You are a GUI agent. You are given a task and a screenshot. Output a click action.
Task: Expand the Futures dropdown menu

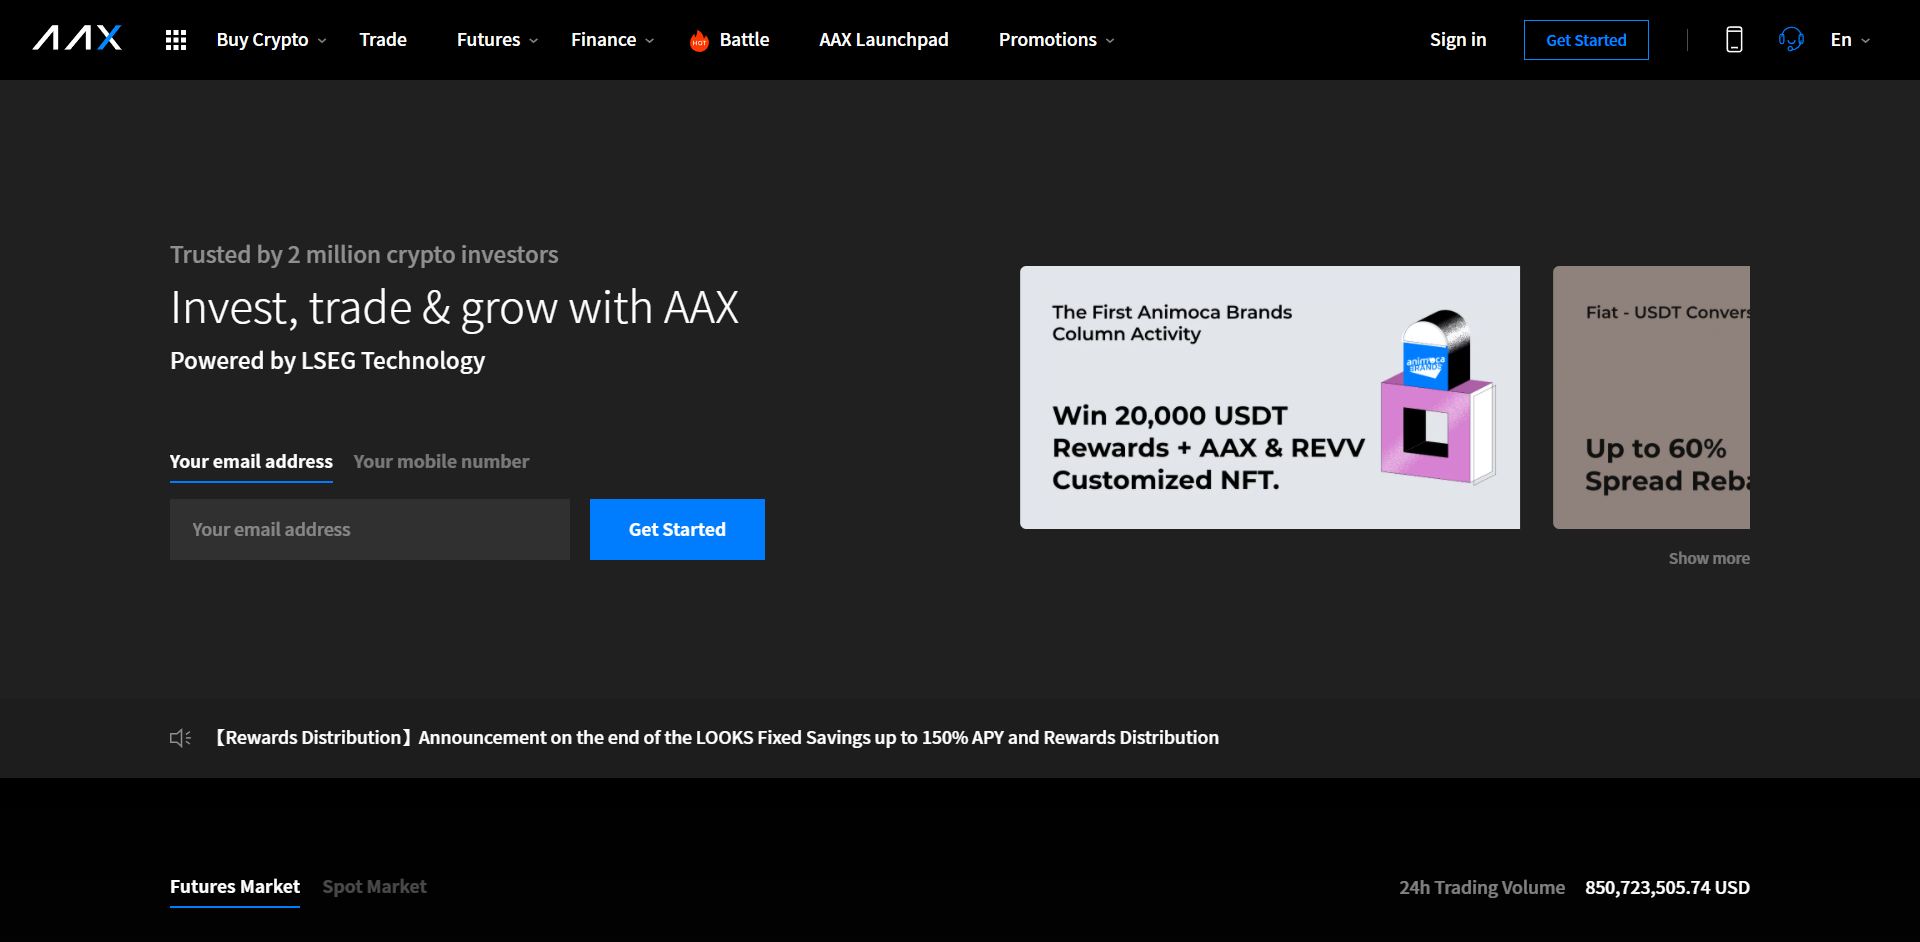tap(497, 40)
